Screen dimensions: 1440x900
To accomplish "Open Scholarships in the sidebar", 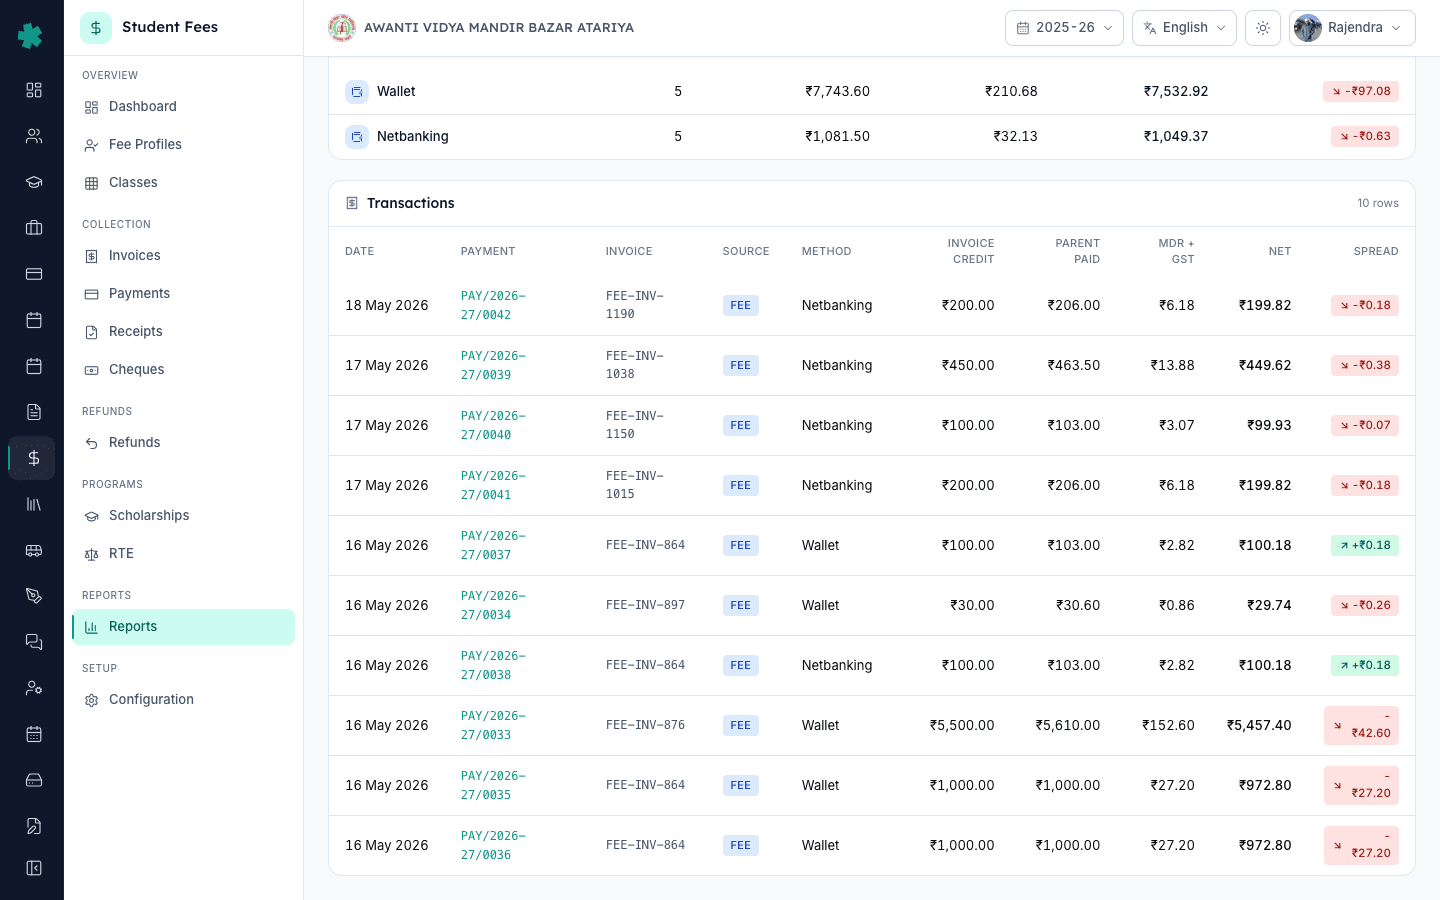I will point(183,516).
